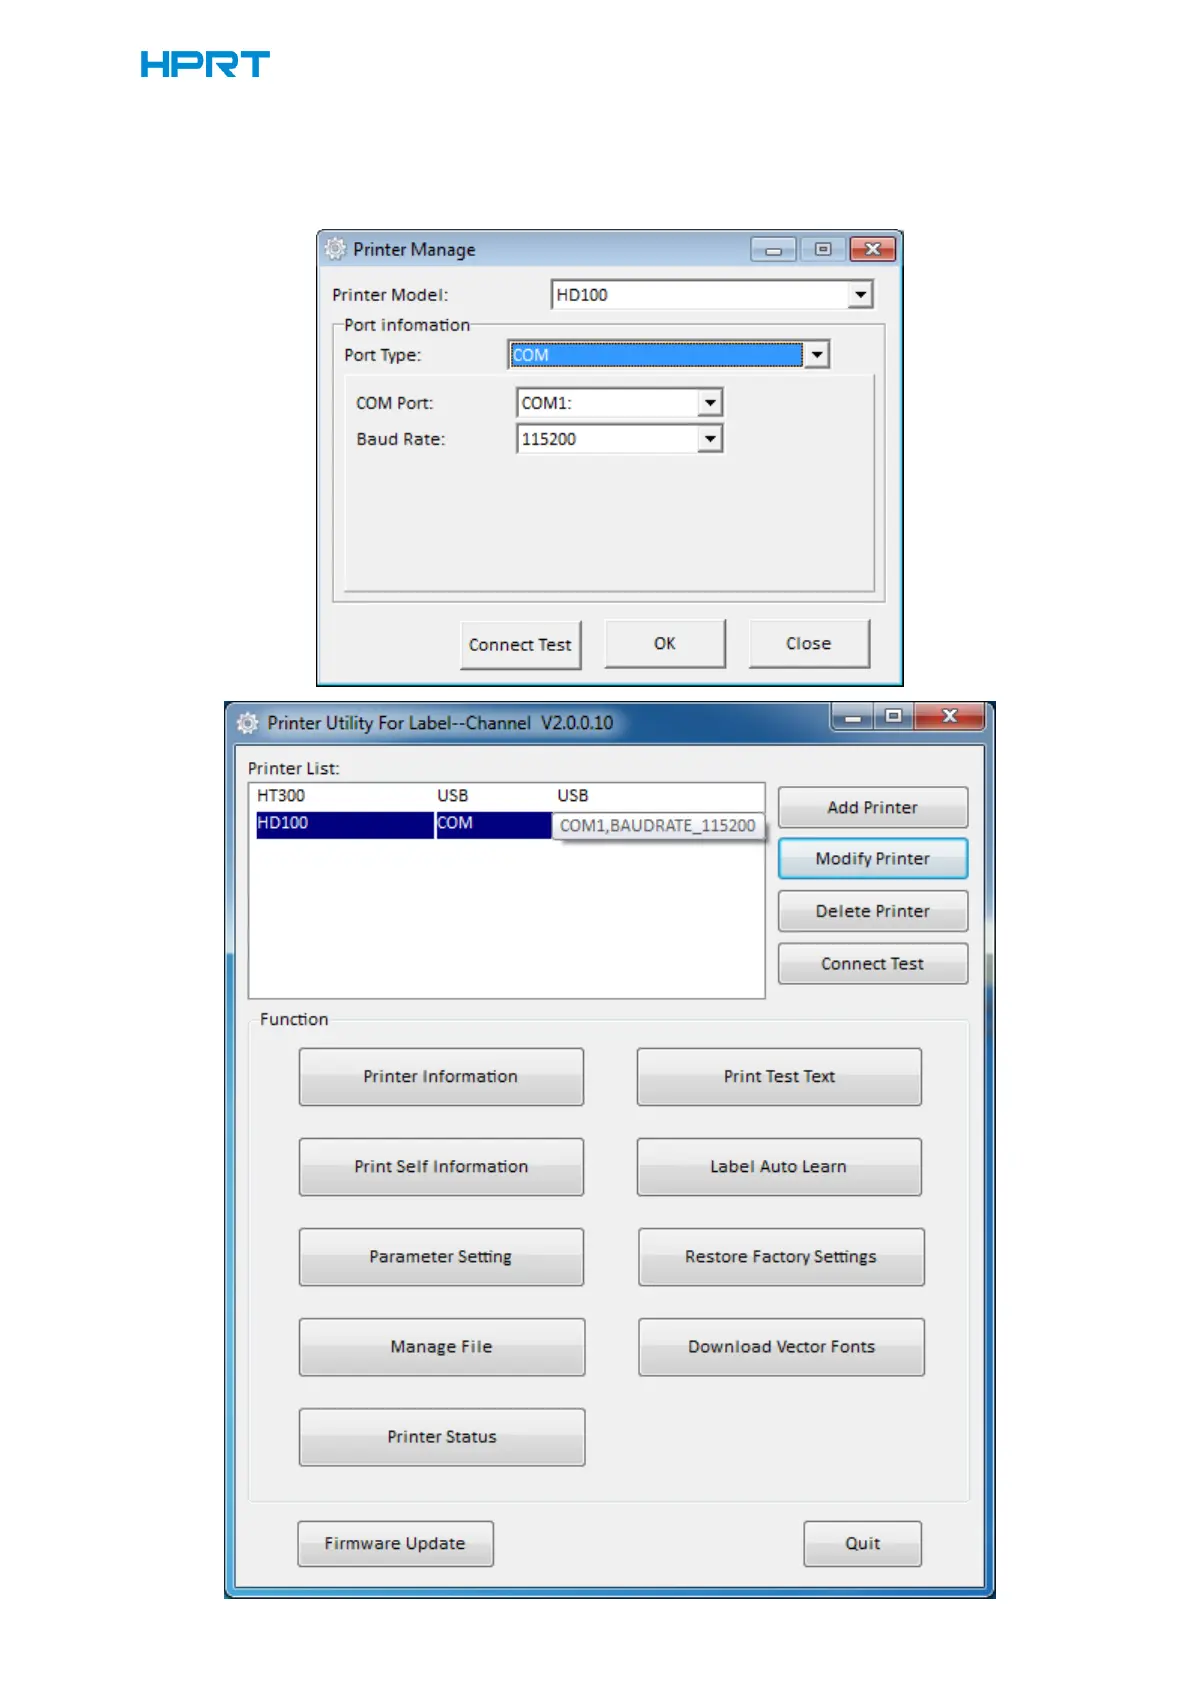Maximize the Printer Manage dialog

(x=822, y=249)
